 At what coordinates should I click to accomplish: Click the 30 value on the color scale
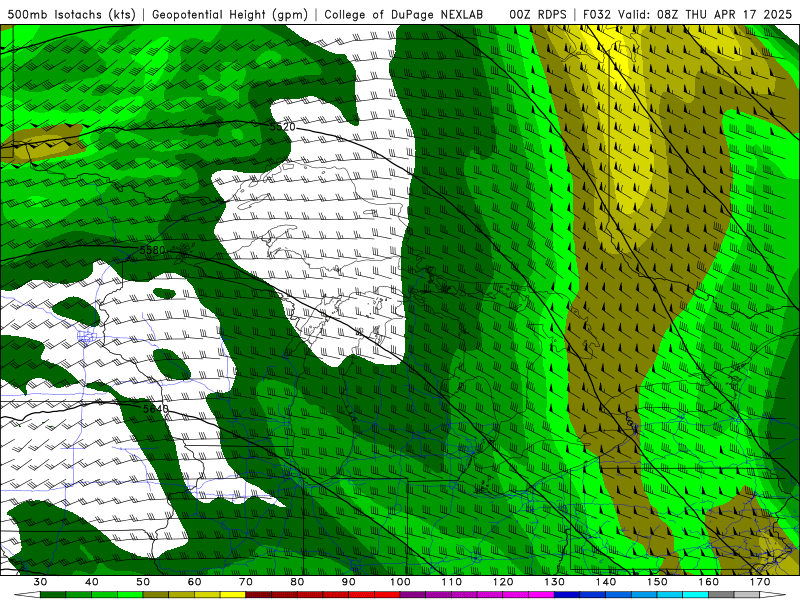pos(40,582)
